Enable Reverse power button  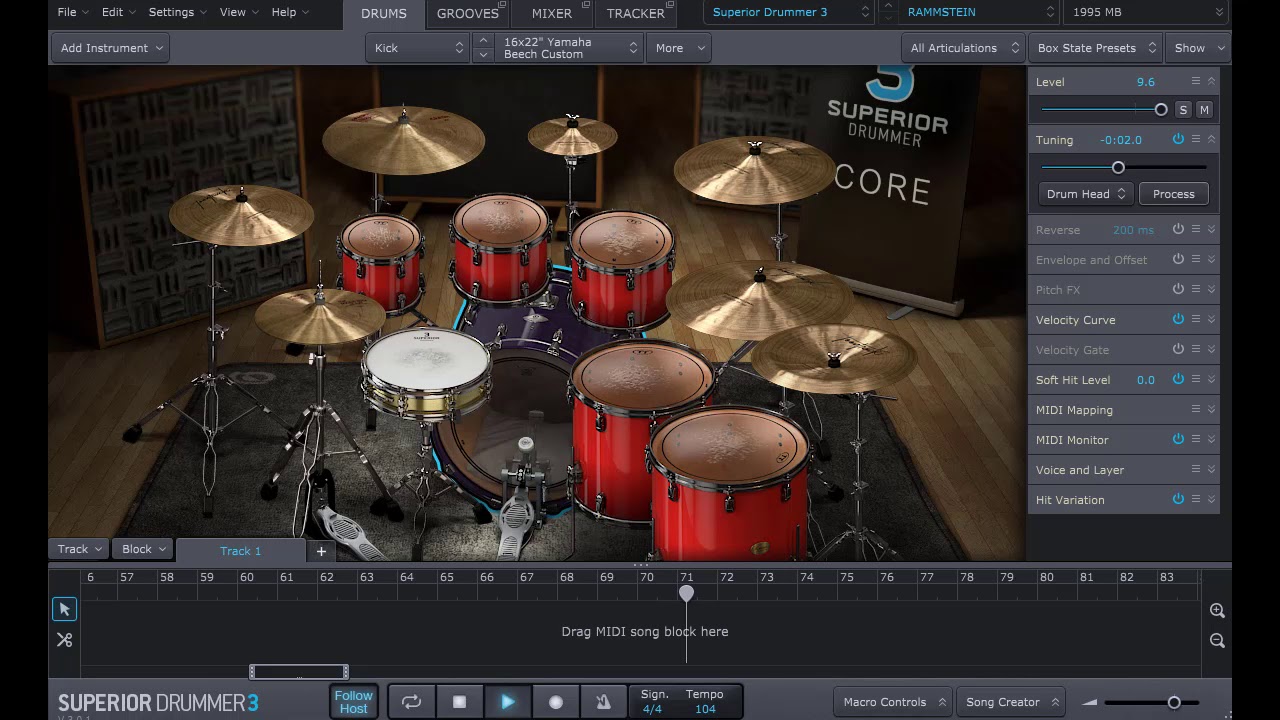1178,229
